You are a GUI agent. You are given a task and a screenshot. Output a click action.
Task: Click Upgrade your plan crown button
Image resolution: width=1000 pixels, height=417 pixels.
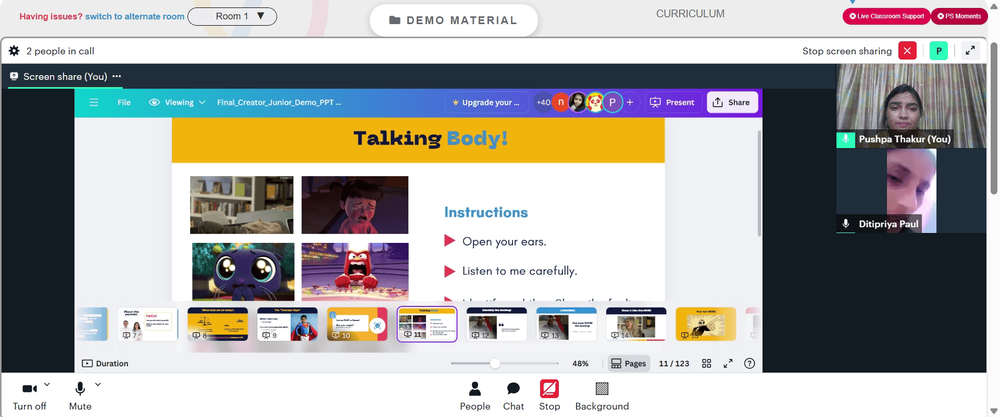[x=487, y=102]
